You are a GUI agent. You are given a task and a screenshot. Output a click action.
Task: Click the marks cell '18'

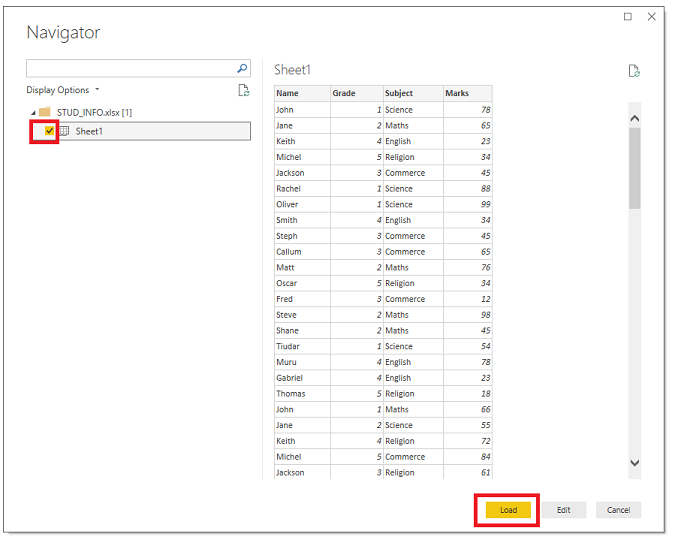(468, 394)
